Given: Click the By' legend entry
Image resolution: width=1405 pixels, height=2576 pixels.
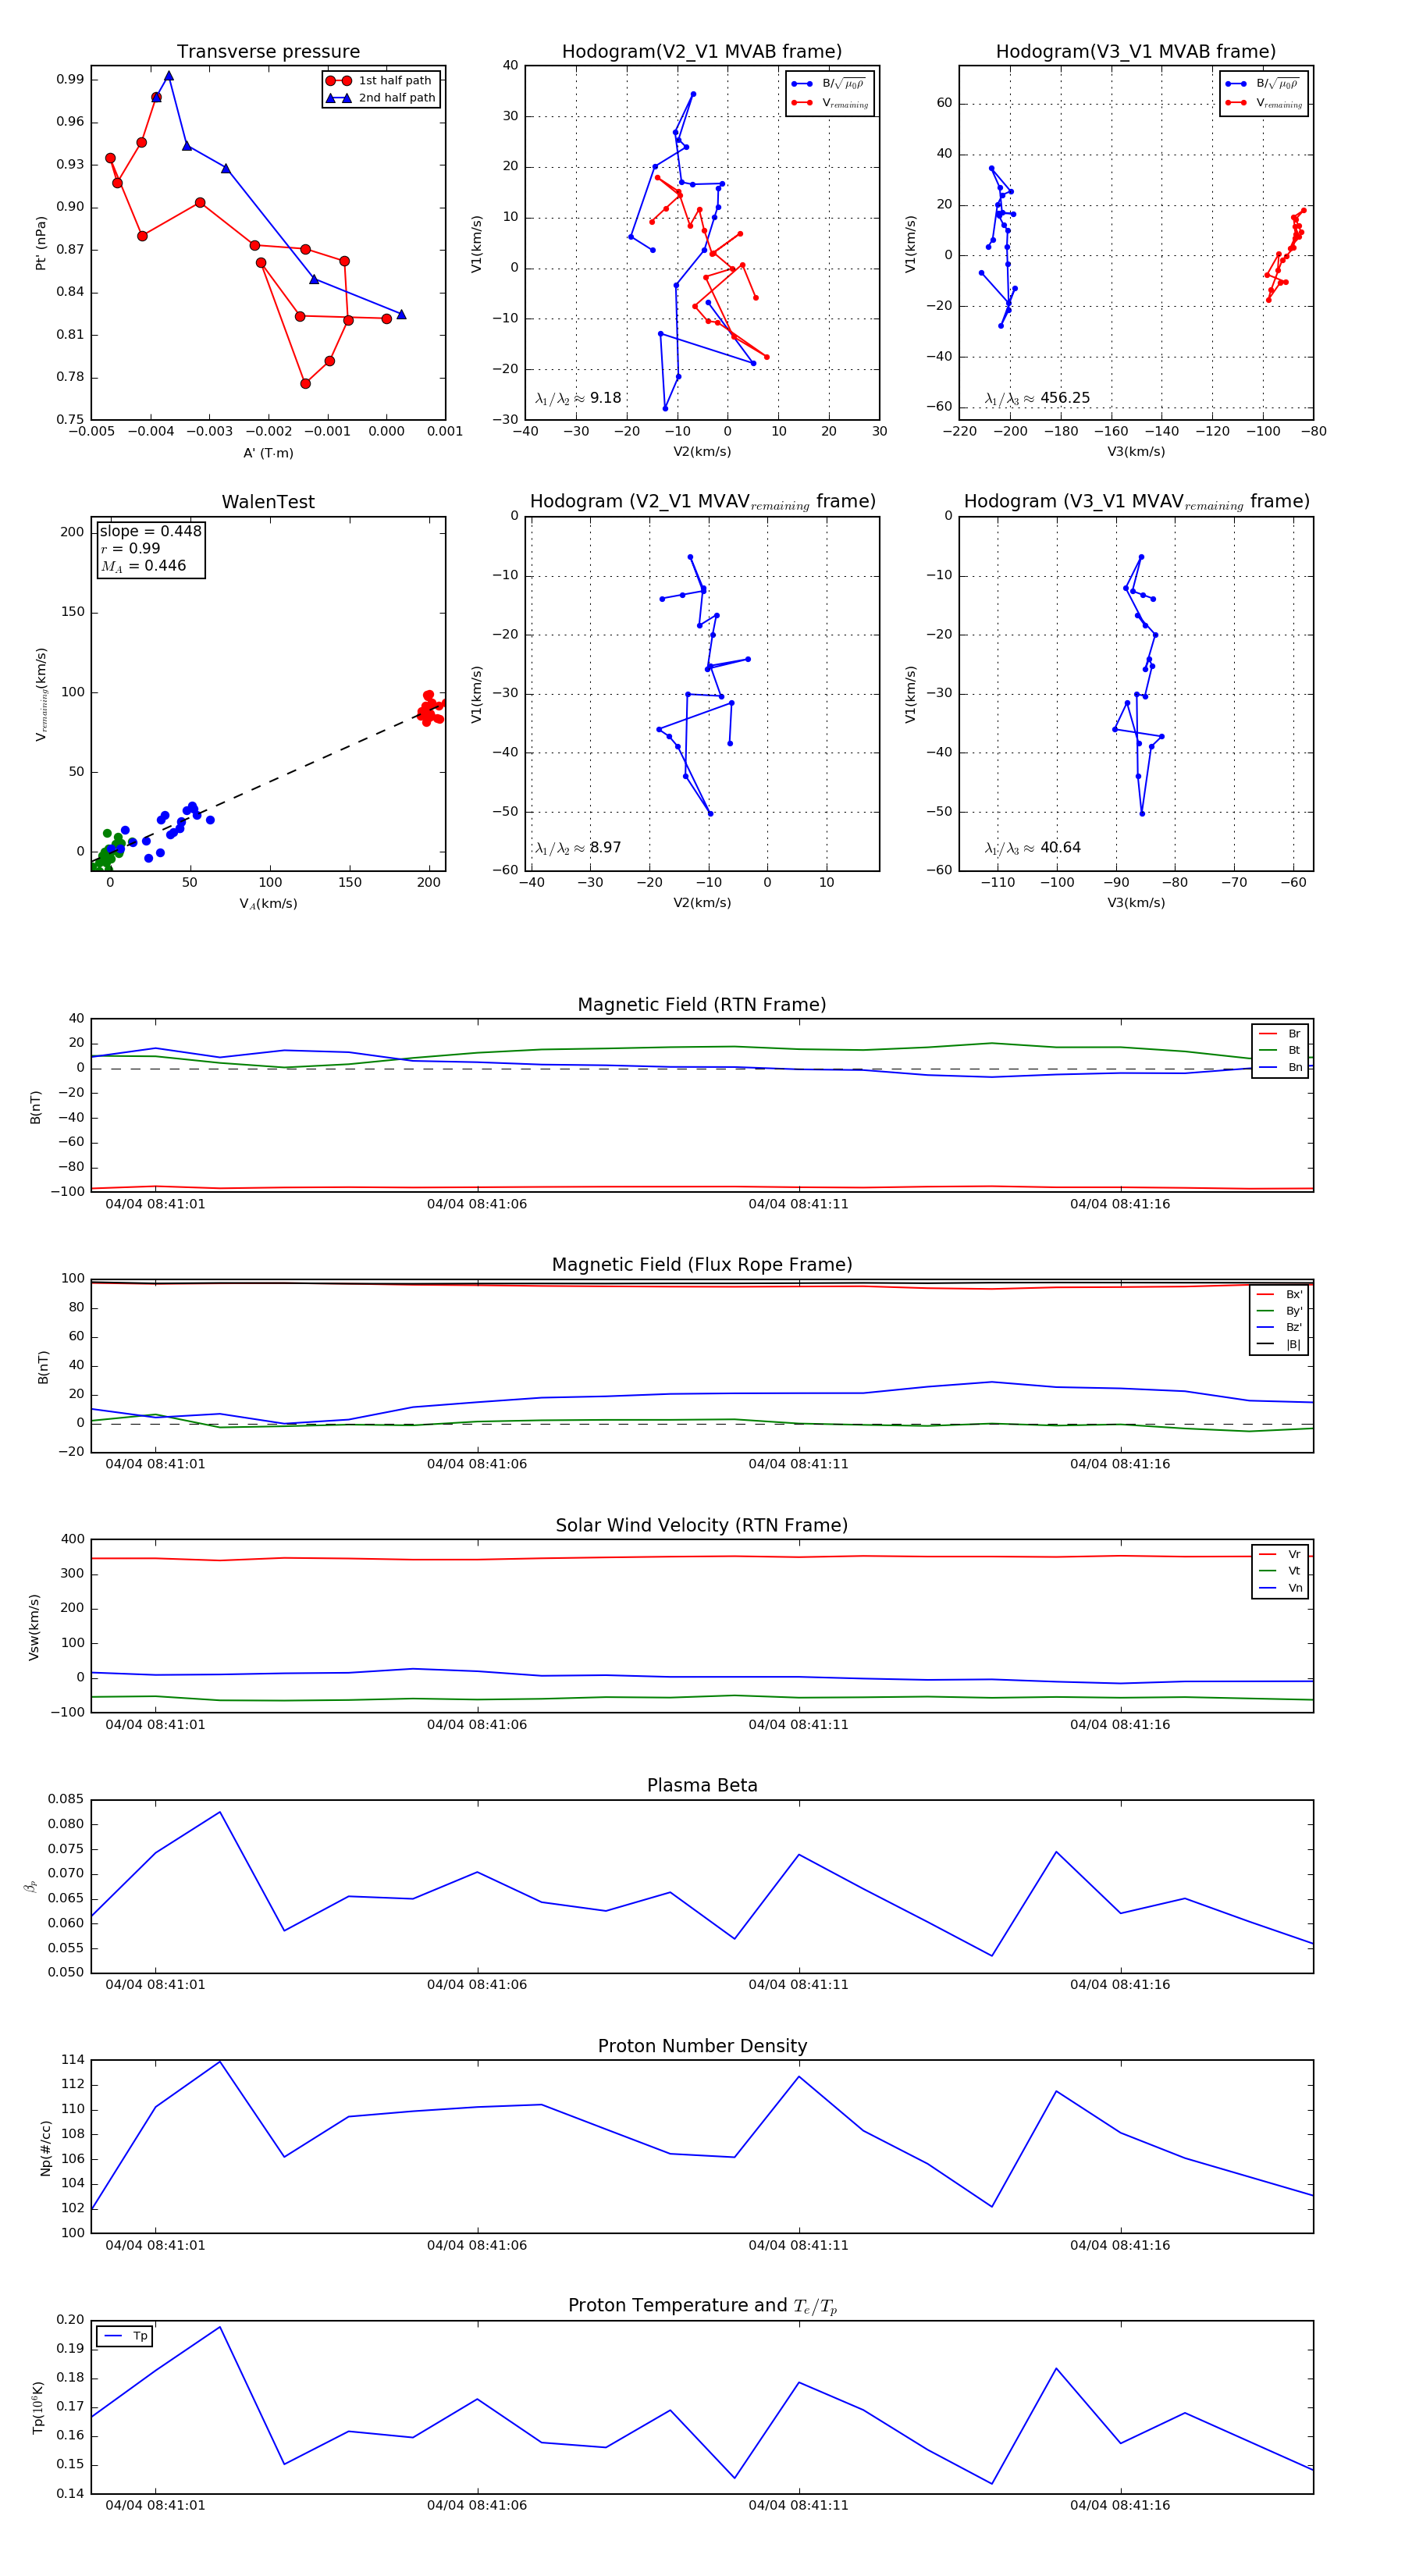Looking at the screenshot, I should tap(1280, 1311).
